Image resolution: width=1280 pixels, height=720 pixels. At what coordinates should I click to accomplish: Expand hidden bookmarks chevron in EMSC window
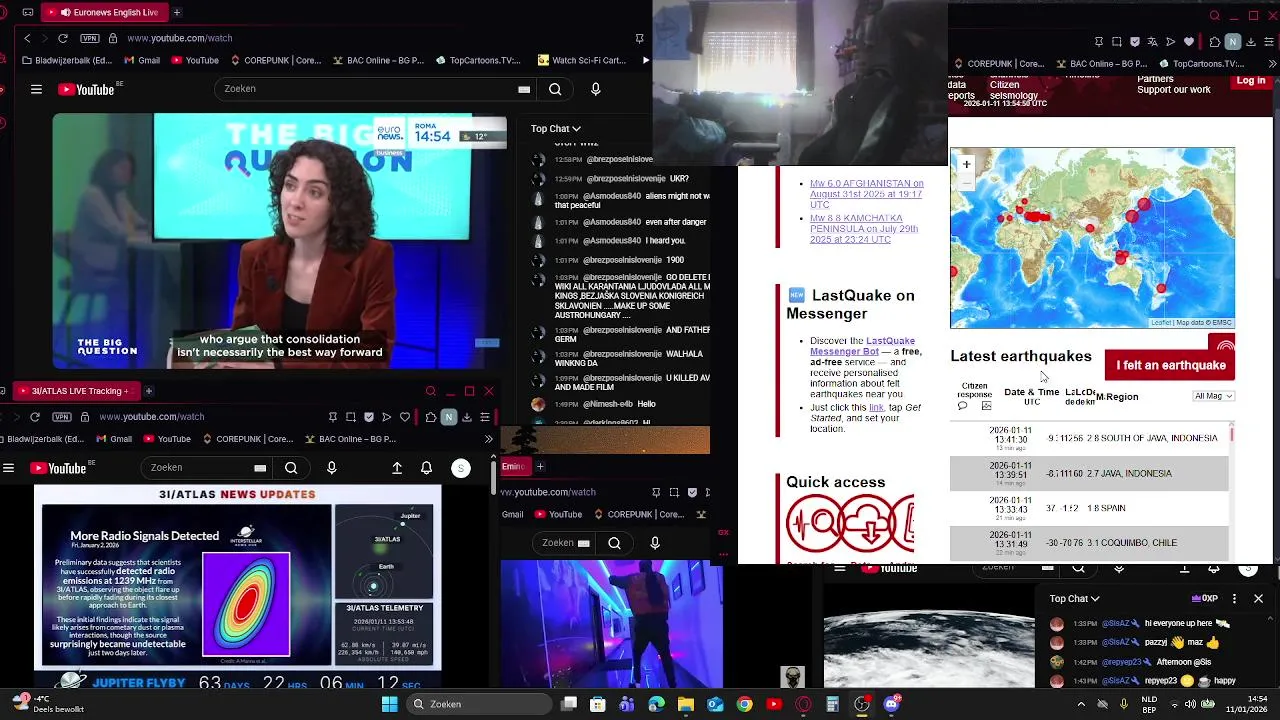tap(1273, 64)
